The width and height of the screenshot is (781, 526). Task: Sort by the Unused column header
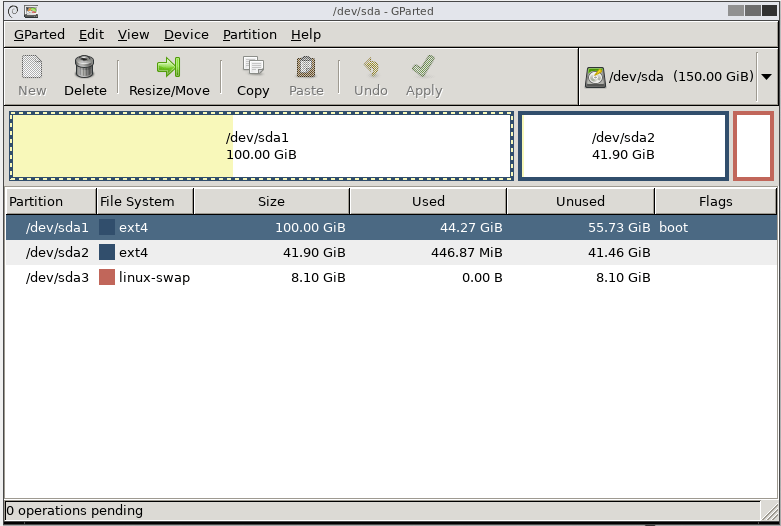point(580,201)
